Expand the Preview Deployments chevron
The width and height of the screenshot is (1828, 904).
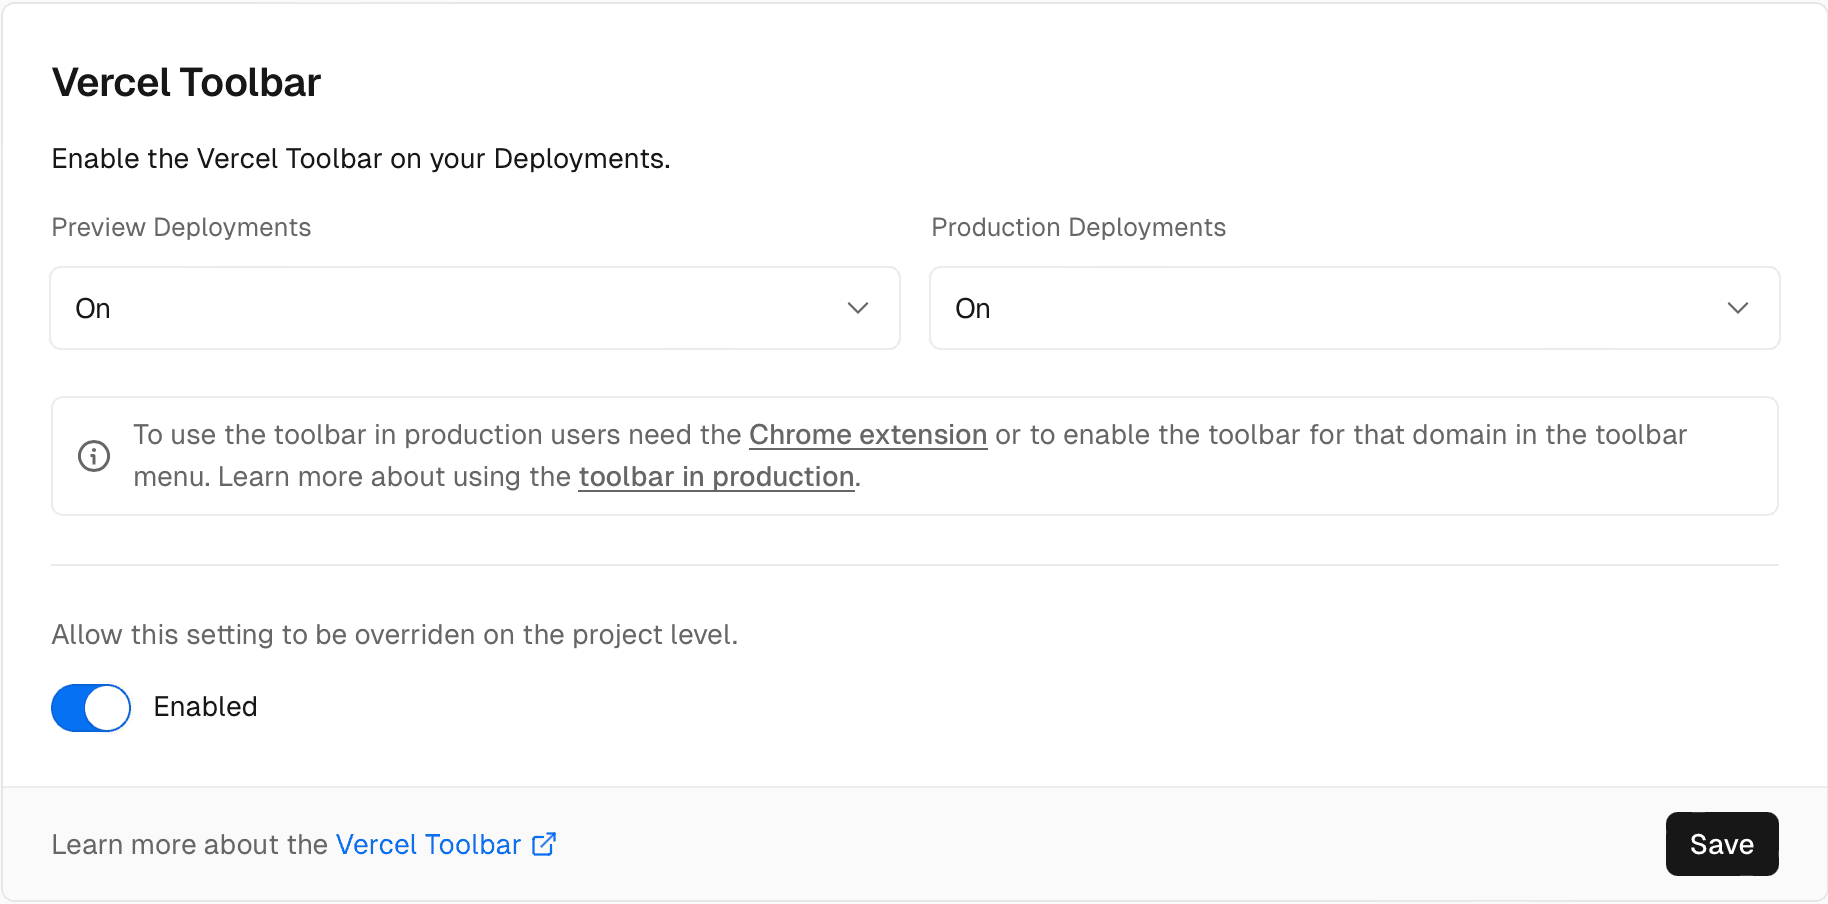coord(858,308)
